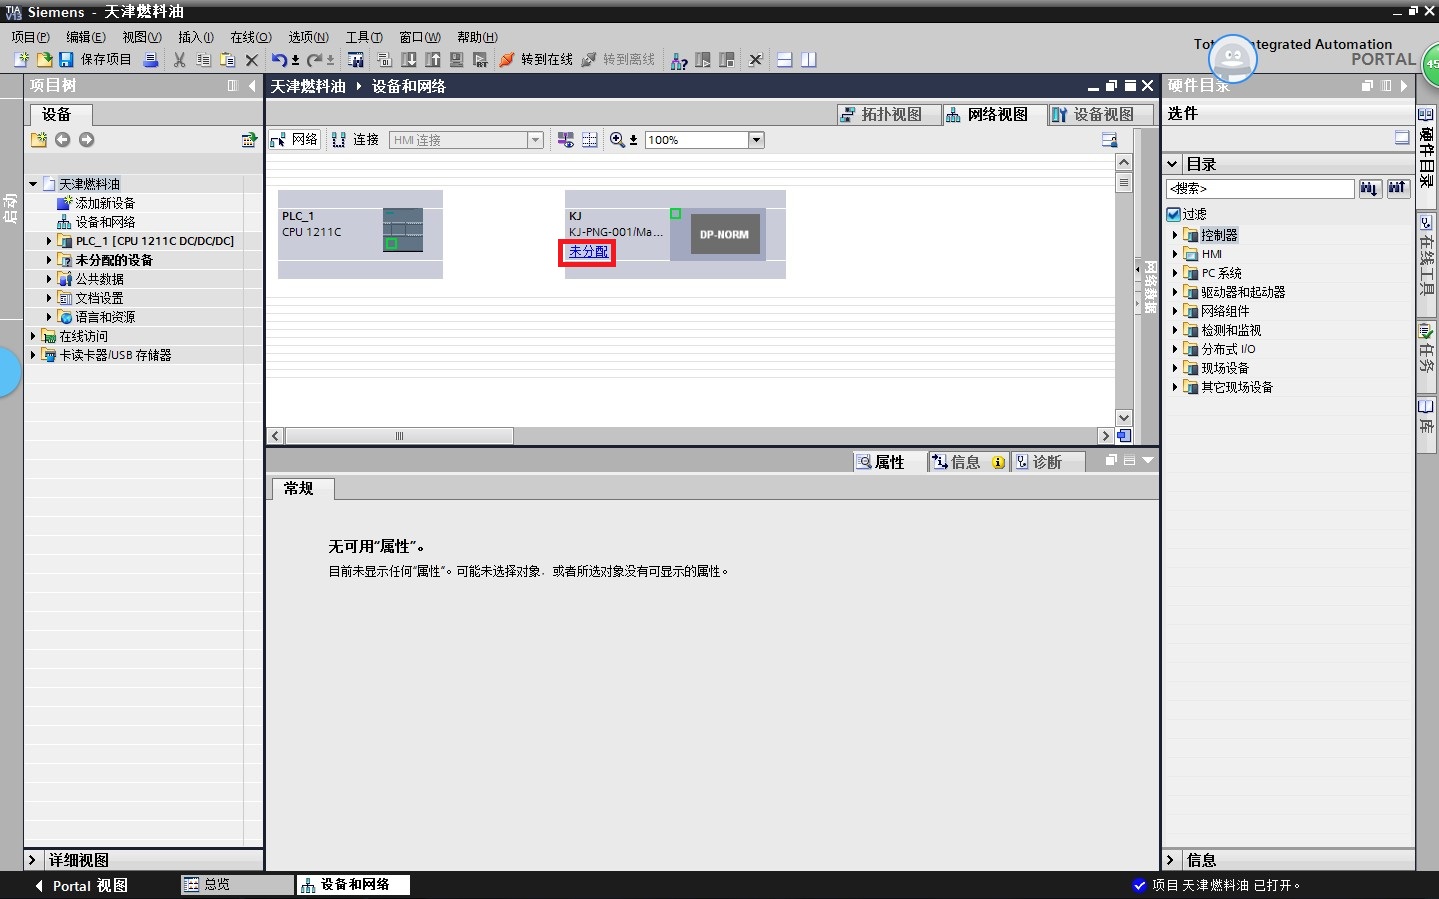Click the Delete X icon in toolbar

tap(252, 60)
